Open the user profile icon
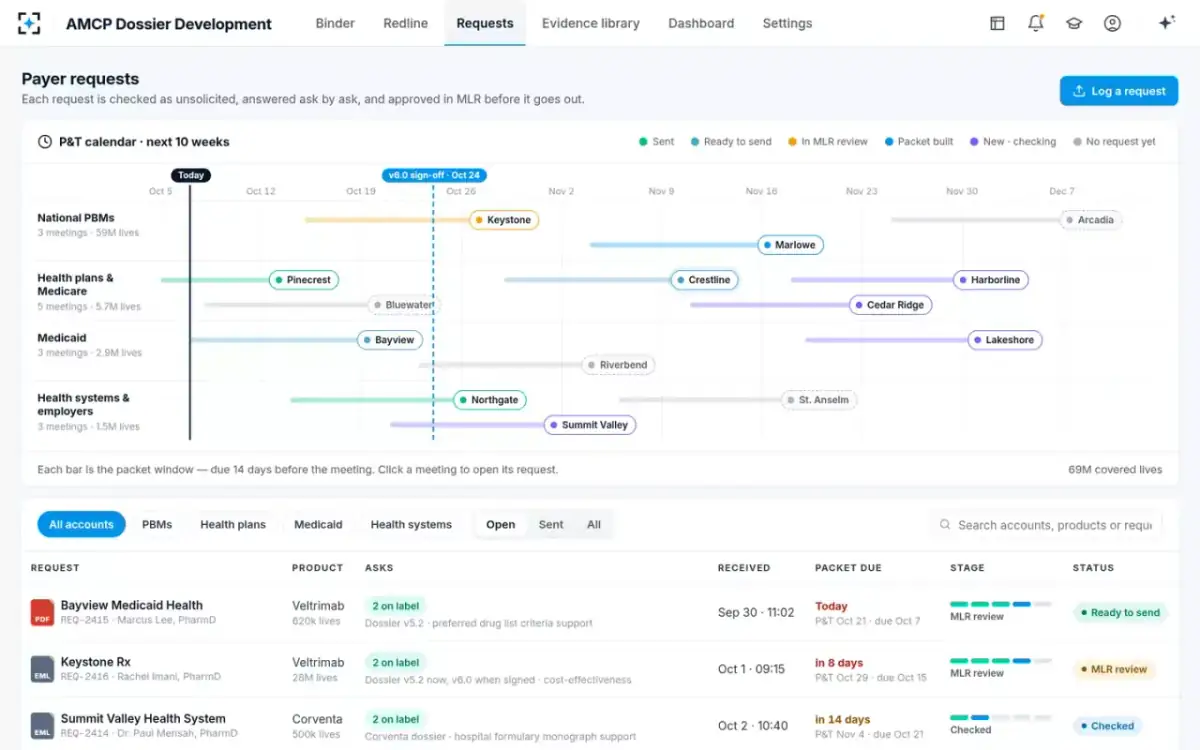The image size is (1200, 750). tap(1112, 23)
